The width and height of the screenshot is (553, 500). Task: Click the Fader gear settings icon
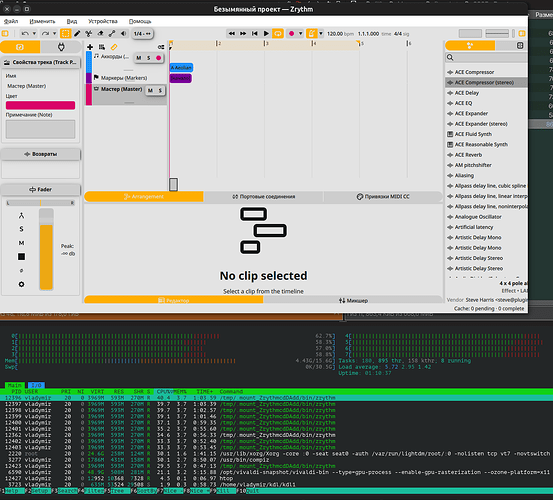(22, 284)
